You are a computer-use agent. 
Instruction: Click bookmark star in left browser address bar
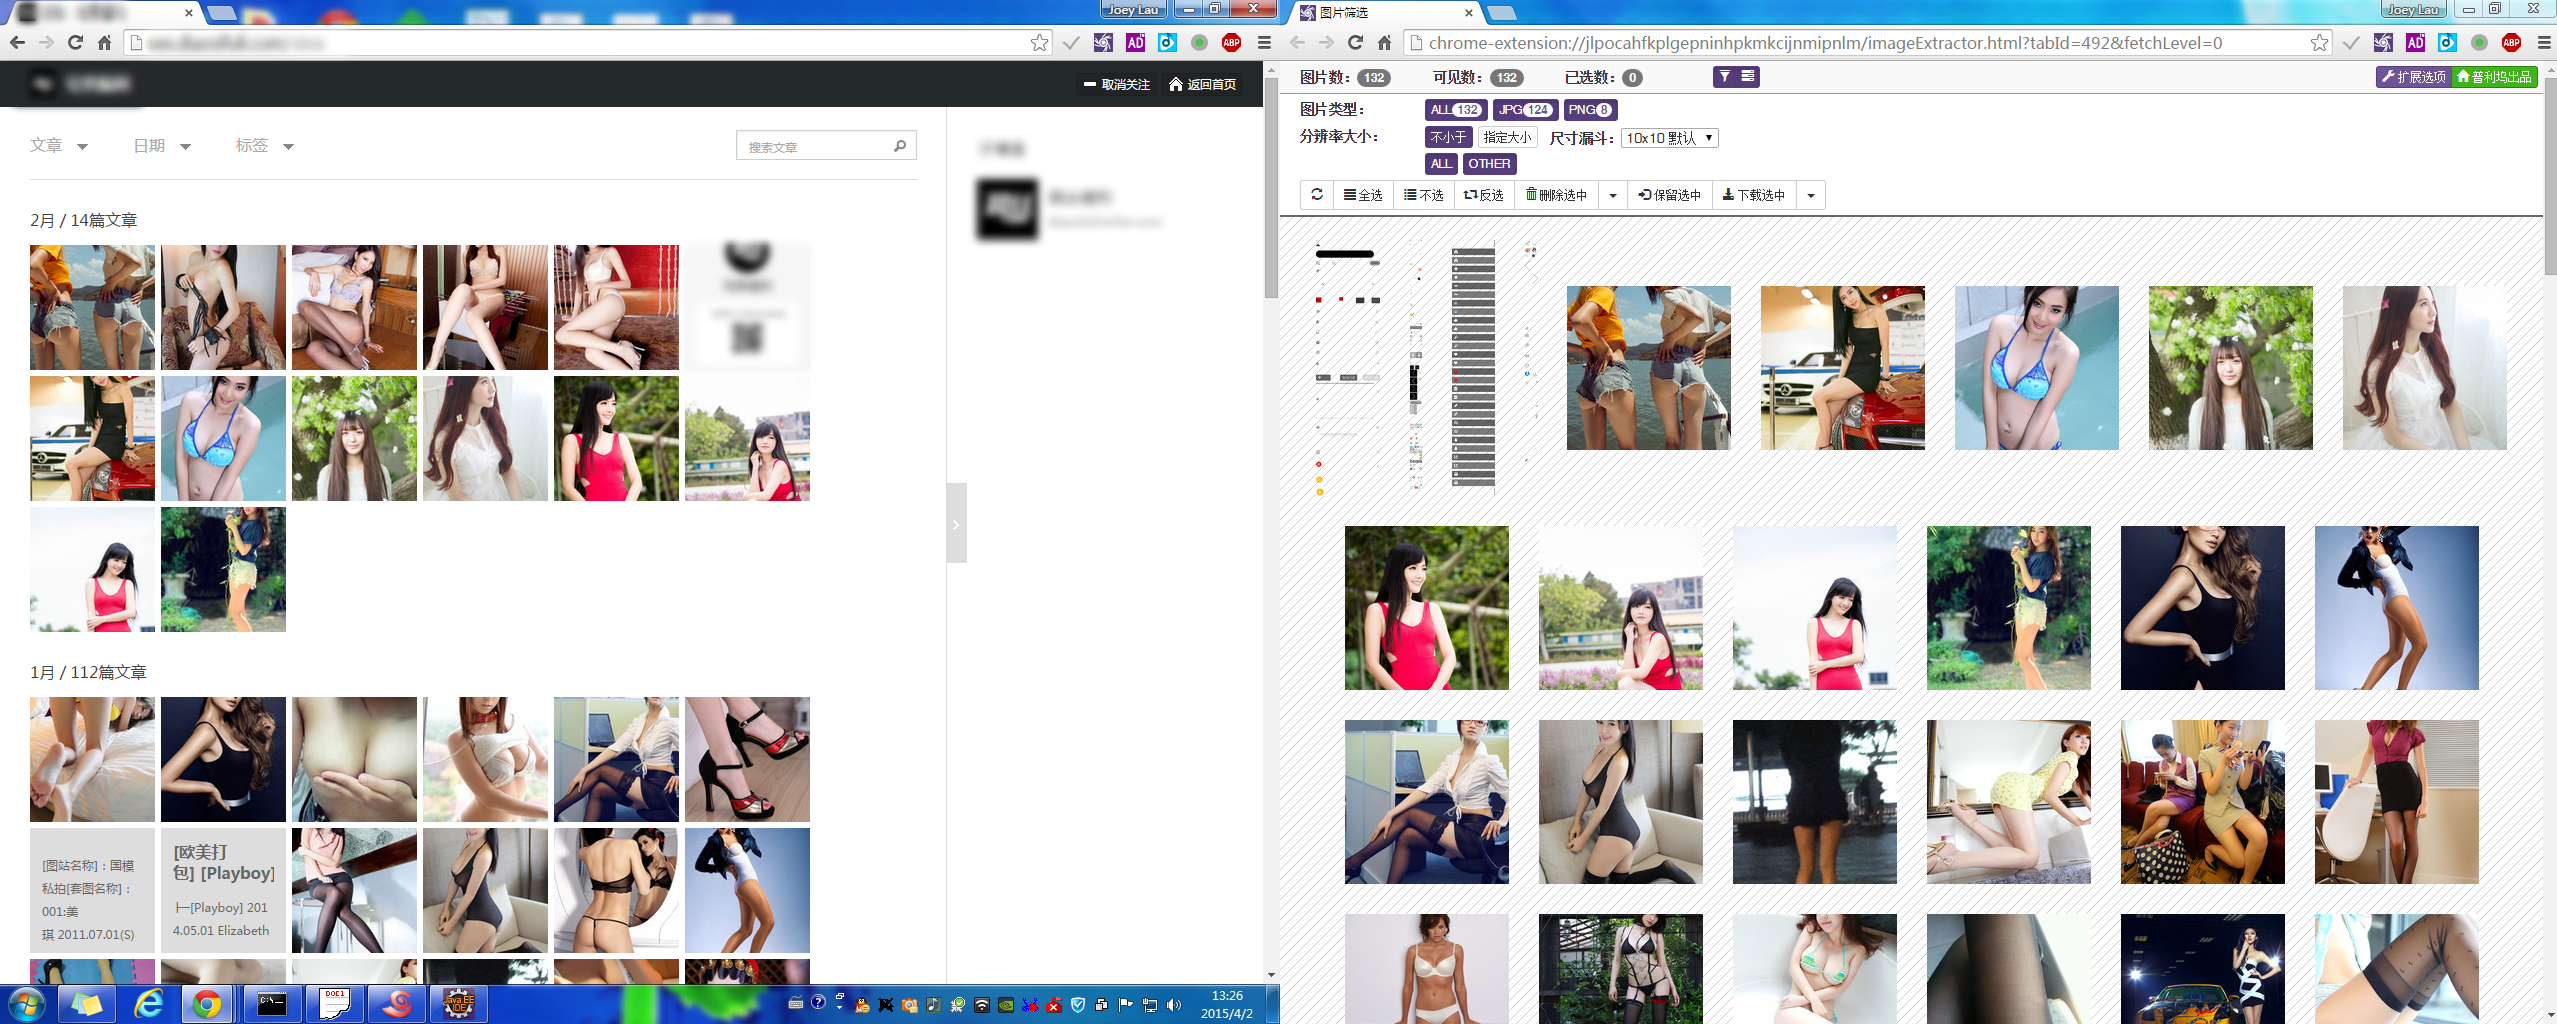click(x=1039, y=43)
